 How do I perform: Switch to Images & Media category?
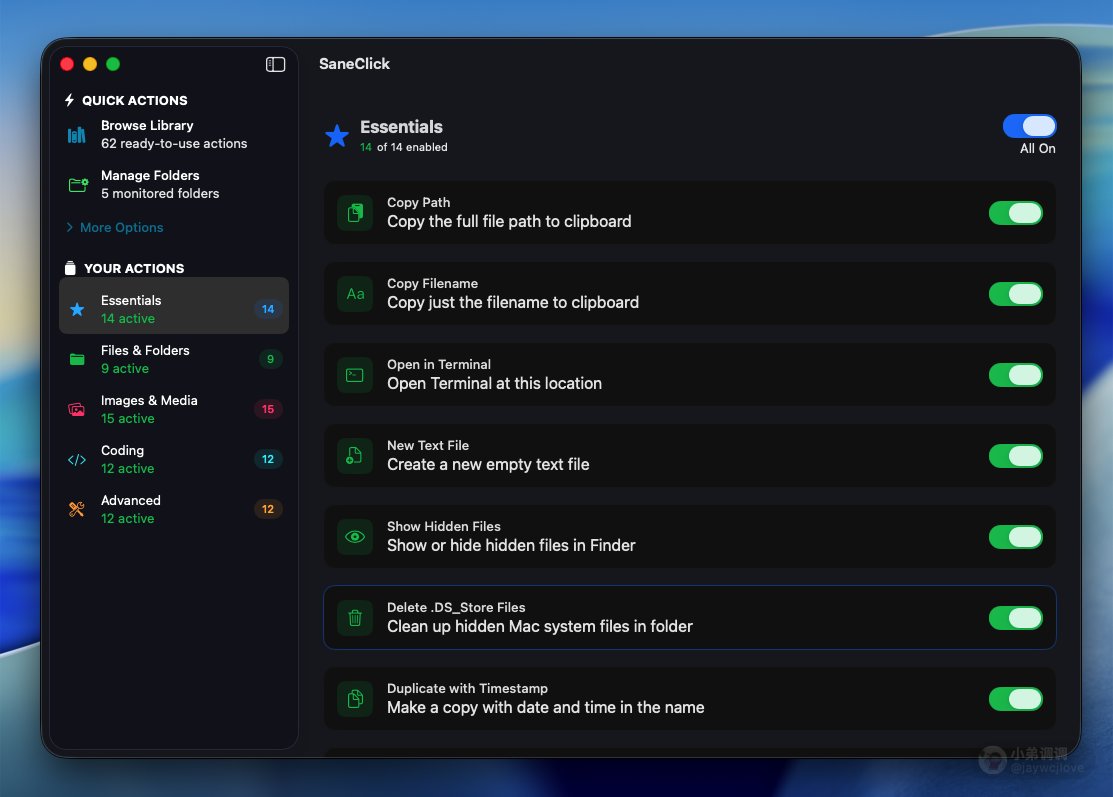(x=174, y=409)
